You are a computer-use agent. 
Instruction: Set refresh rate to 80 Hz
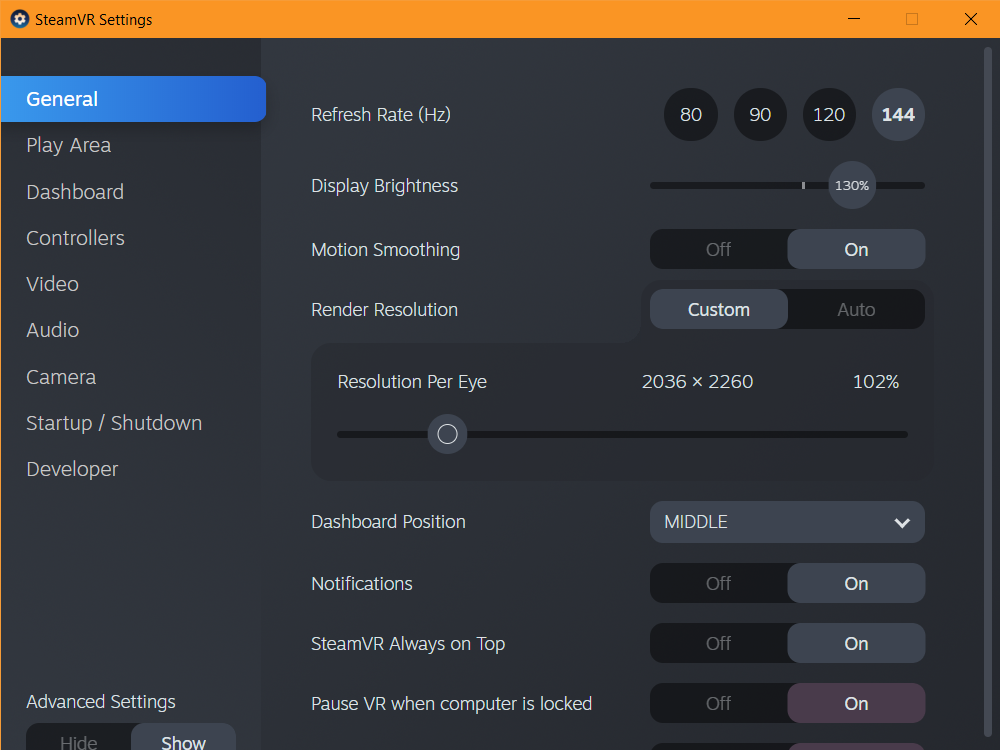(x=691, y=115)
